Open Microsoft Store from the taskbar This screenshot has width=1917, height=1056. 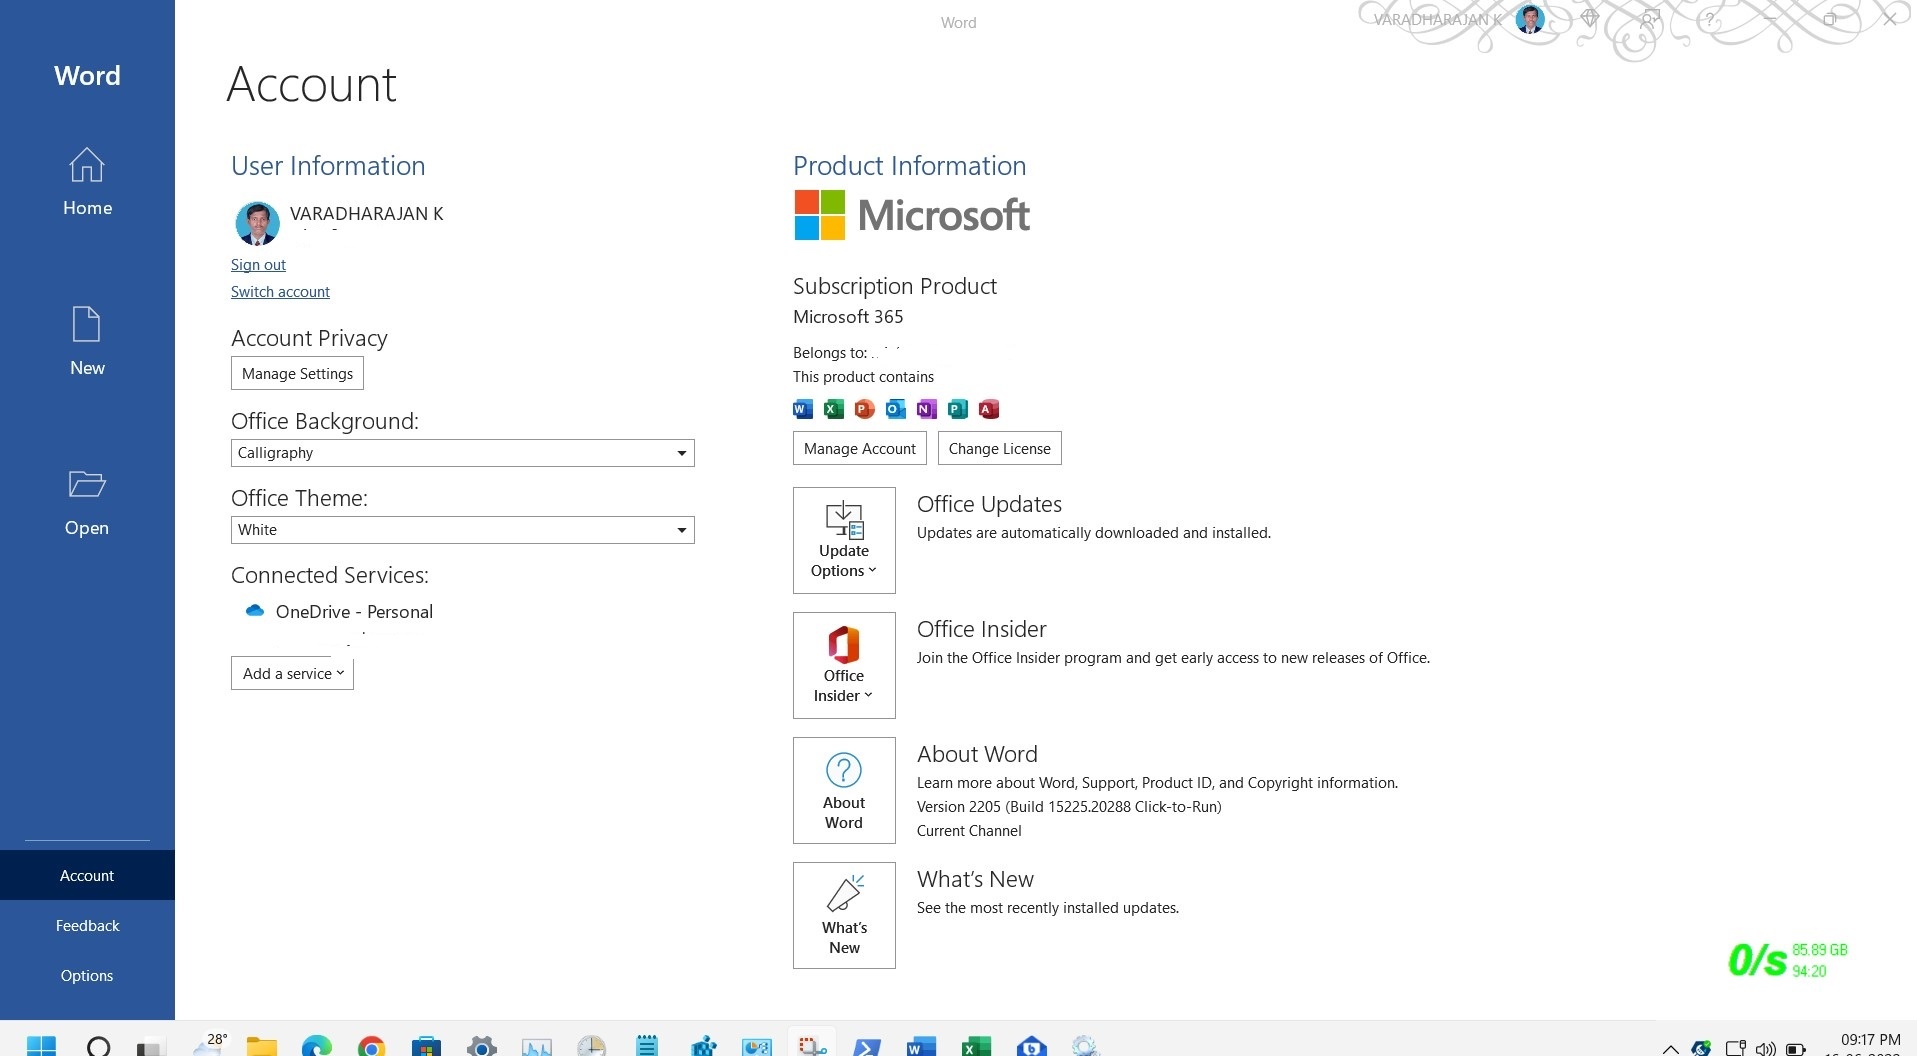pyautogui.click(x=426, y=1046)
